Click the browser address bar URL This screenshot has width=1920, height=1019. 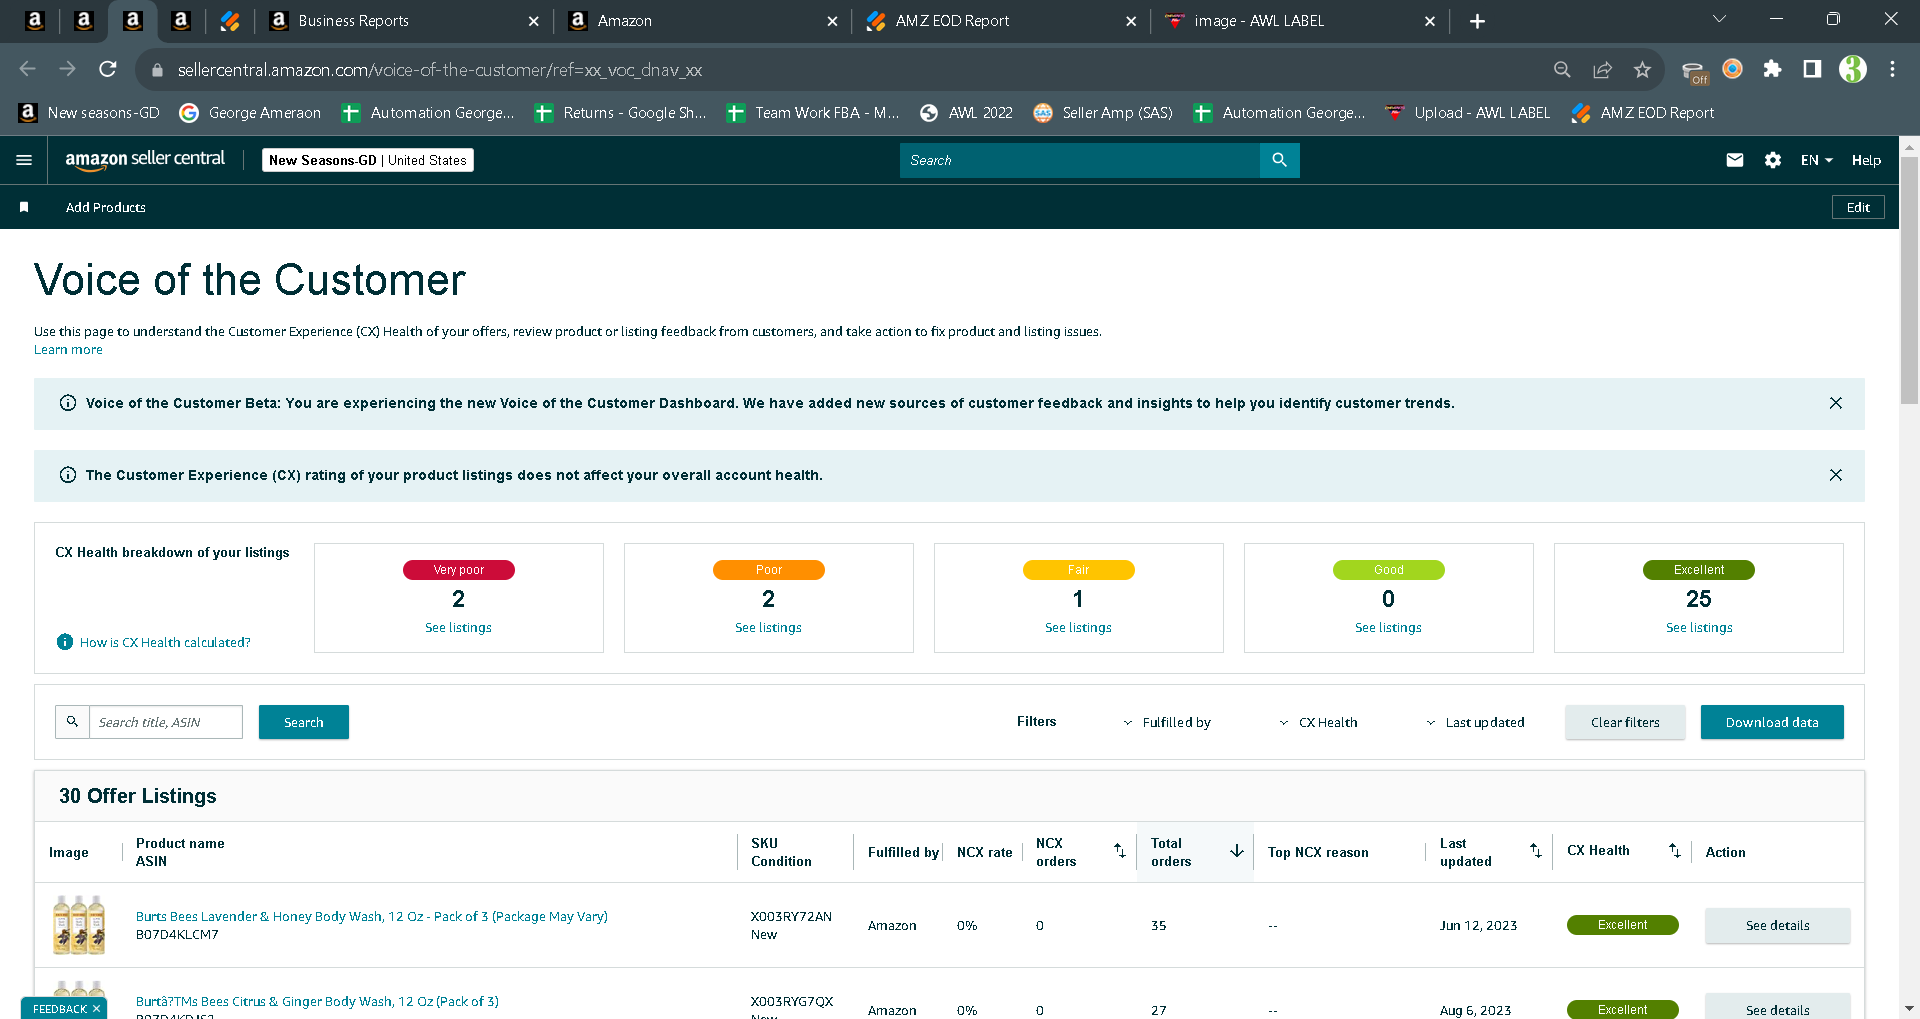point(440,70)
